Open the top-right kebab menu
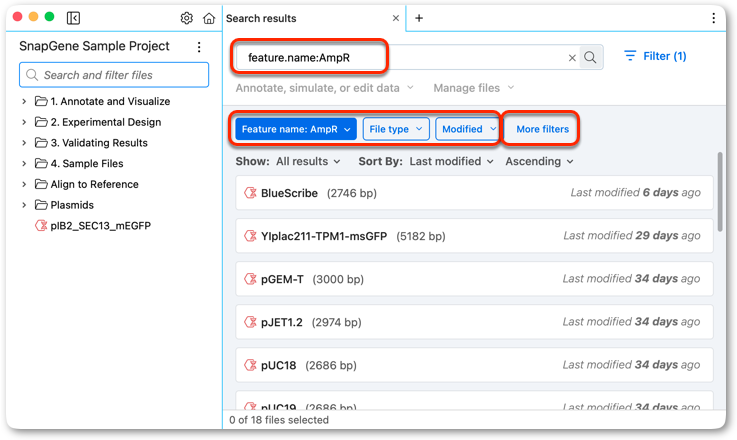Screen dimensions: 737x440 pos(713,18)
